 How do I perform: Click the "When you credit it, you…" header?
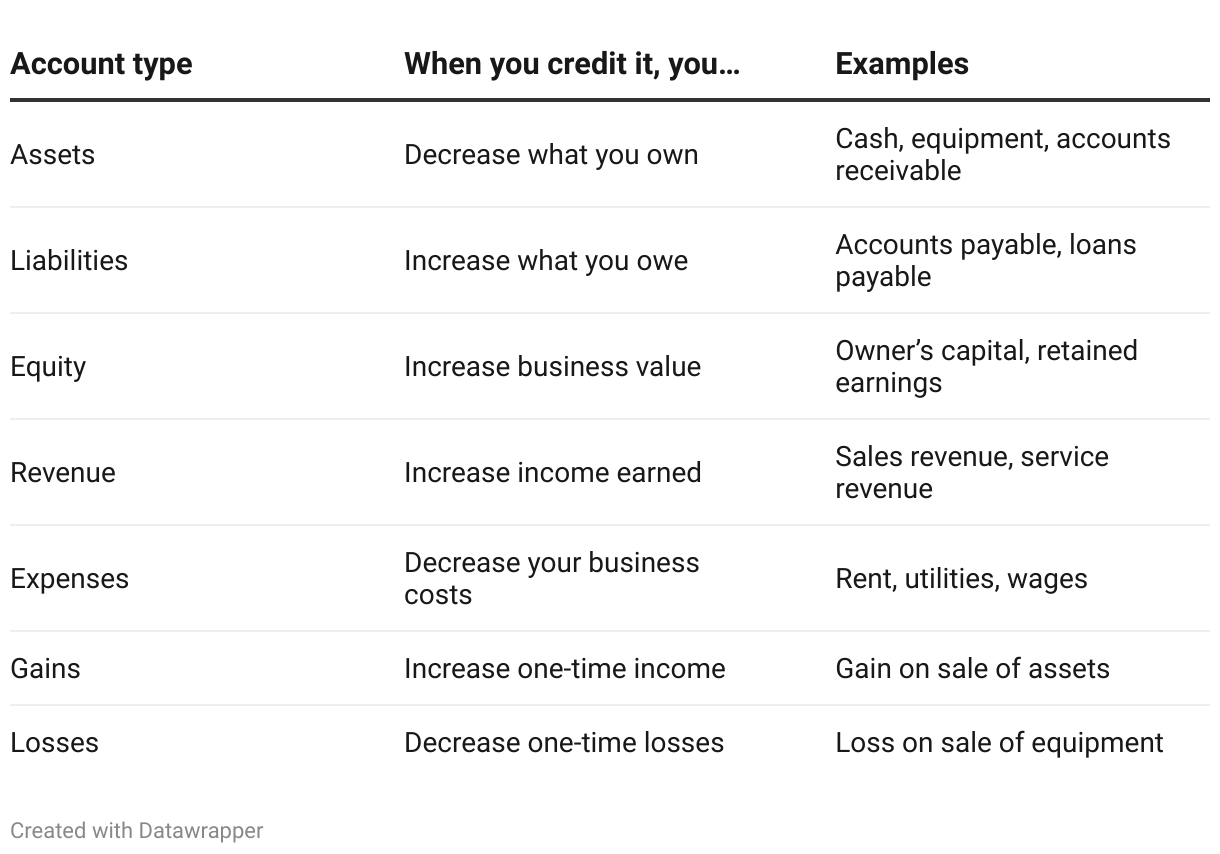tap(572, 64)
